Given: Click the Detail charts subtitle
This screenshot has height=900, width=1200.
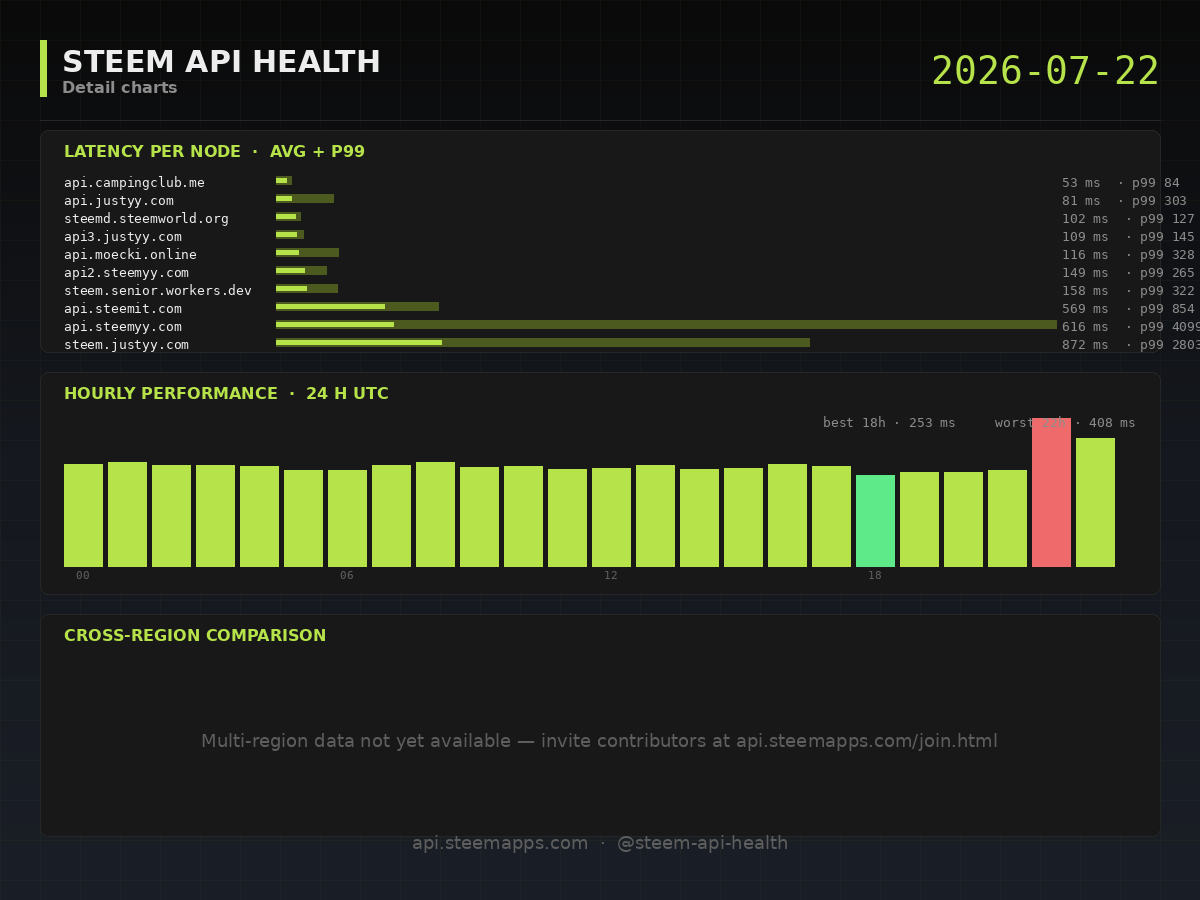Looking at the screenshot, I should coord(119,88).
